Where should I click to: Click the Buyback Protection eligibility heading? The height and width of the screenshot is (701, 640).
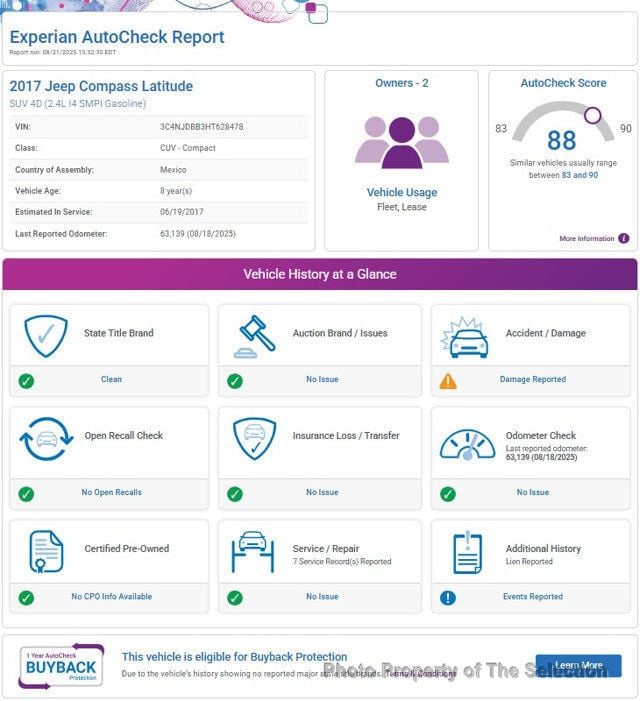pos(234,657)
